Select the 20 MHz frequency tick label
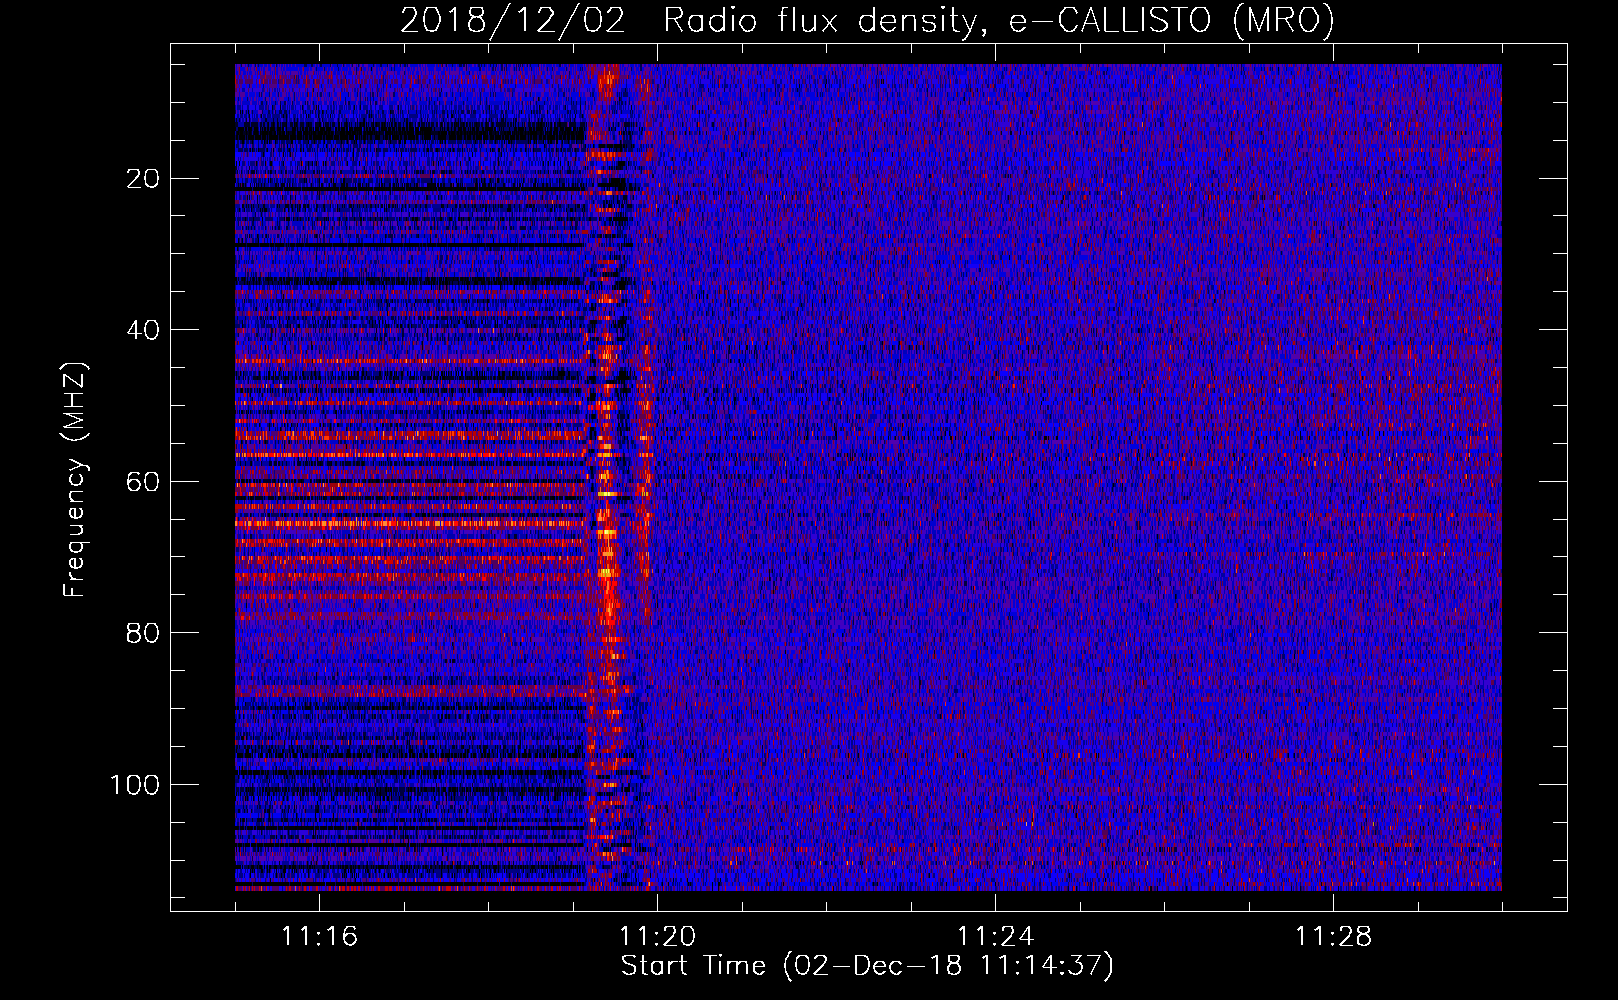This screenshot has height=1000, width=1618. (x=144, y=179)
